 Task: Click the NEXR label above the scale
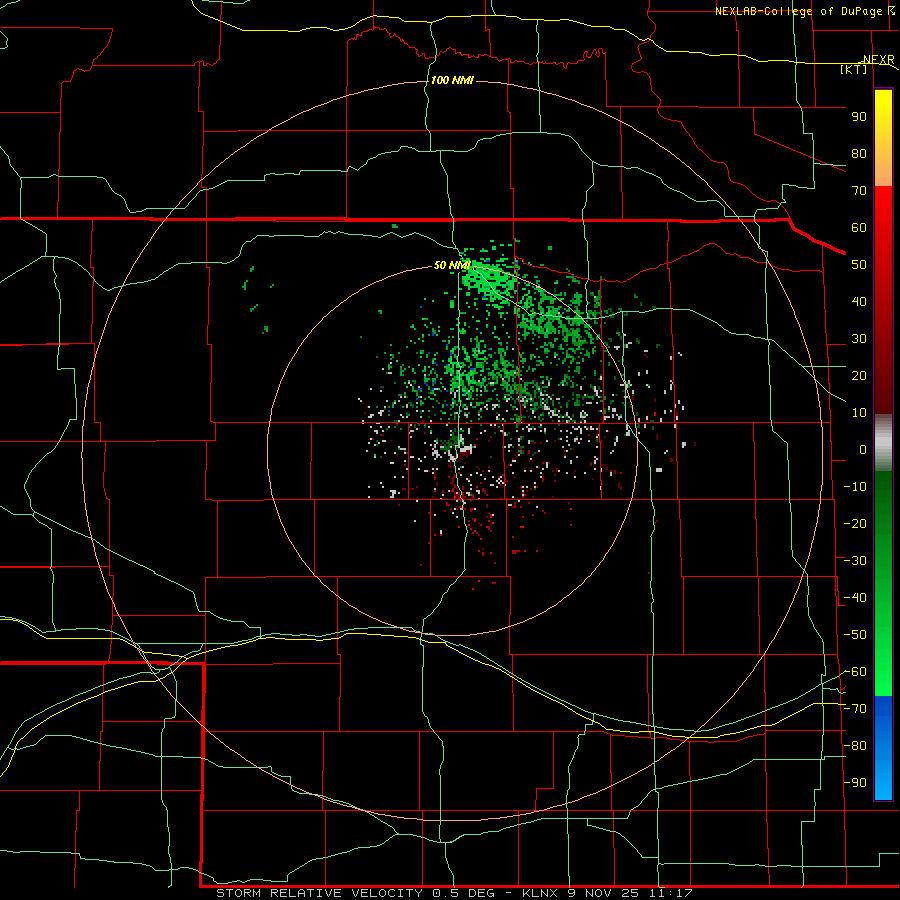tap(878, 59)
